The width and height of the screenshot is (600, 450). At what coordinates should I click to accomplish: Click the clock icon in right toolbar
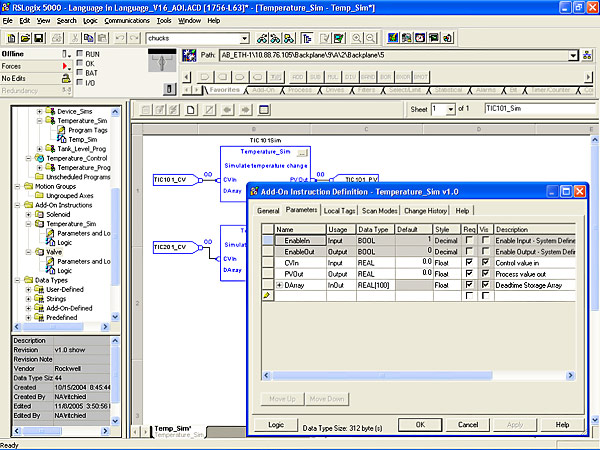pos(420,38)
